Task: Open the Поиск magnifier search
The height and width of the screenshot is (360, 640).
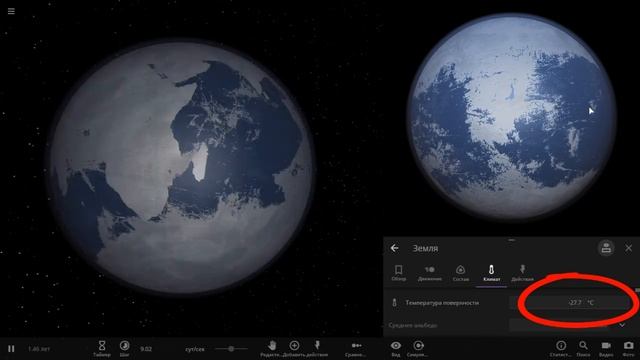Action: [583, 348]
